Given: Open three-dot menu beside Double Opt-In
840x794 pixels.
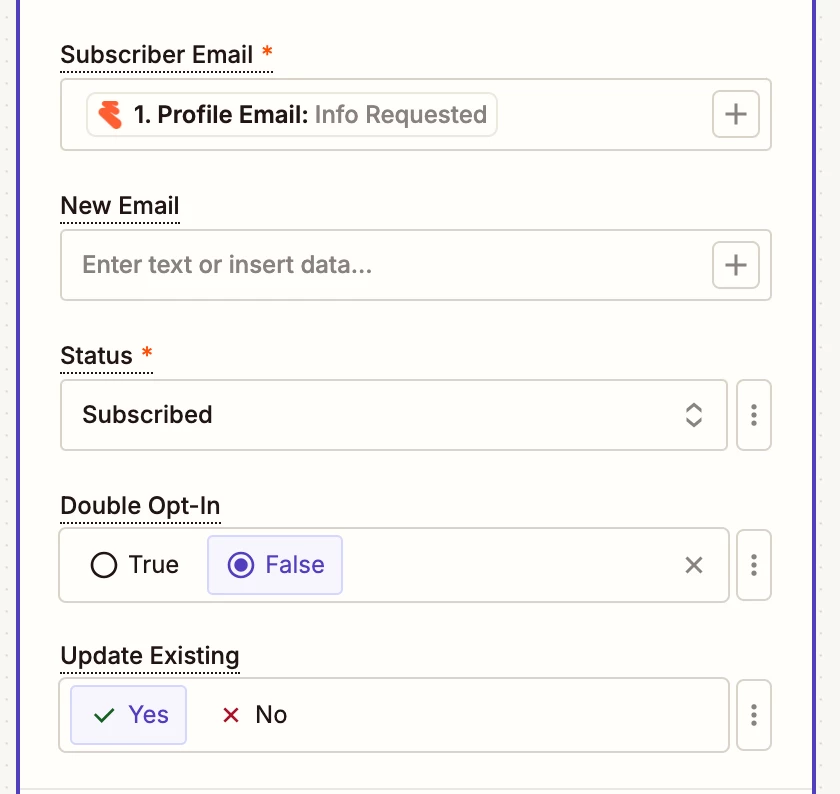Looking at the screenshot, I should (754, 565).
